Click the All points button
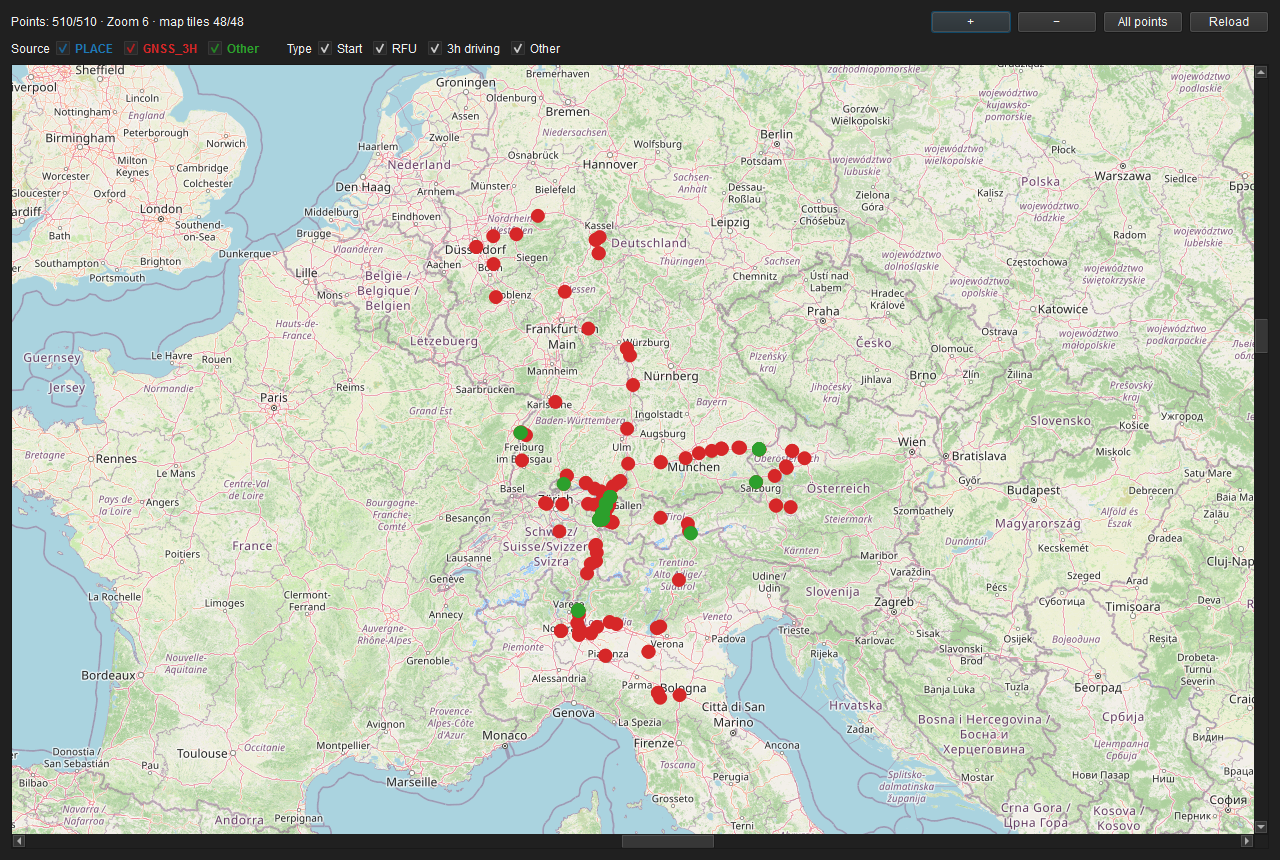This screenshot has height=860, width=1280. (x=1143, y=22)
